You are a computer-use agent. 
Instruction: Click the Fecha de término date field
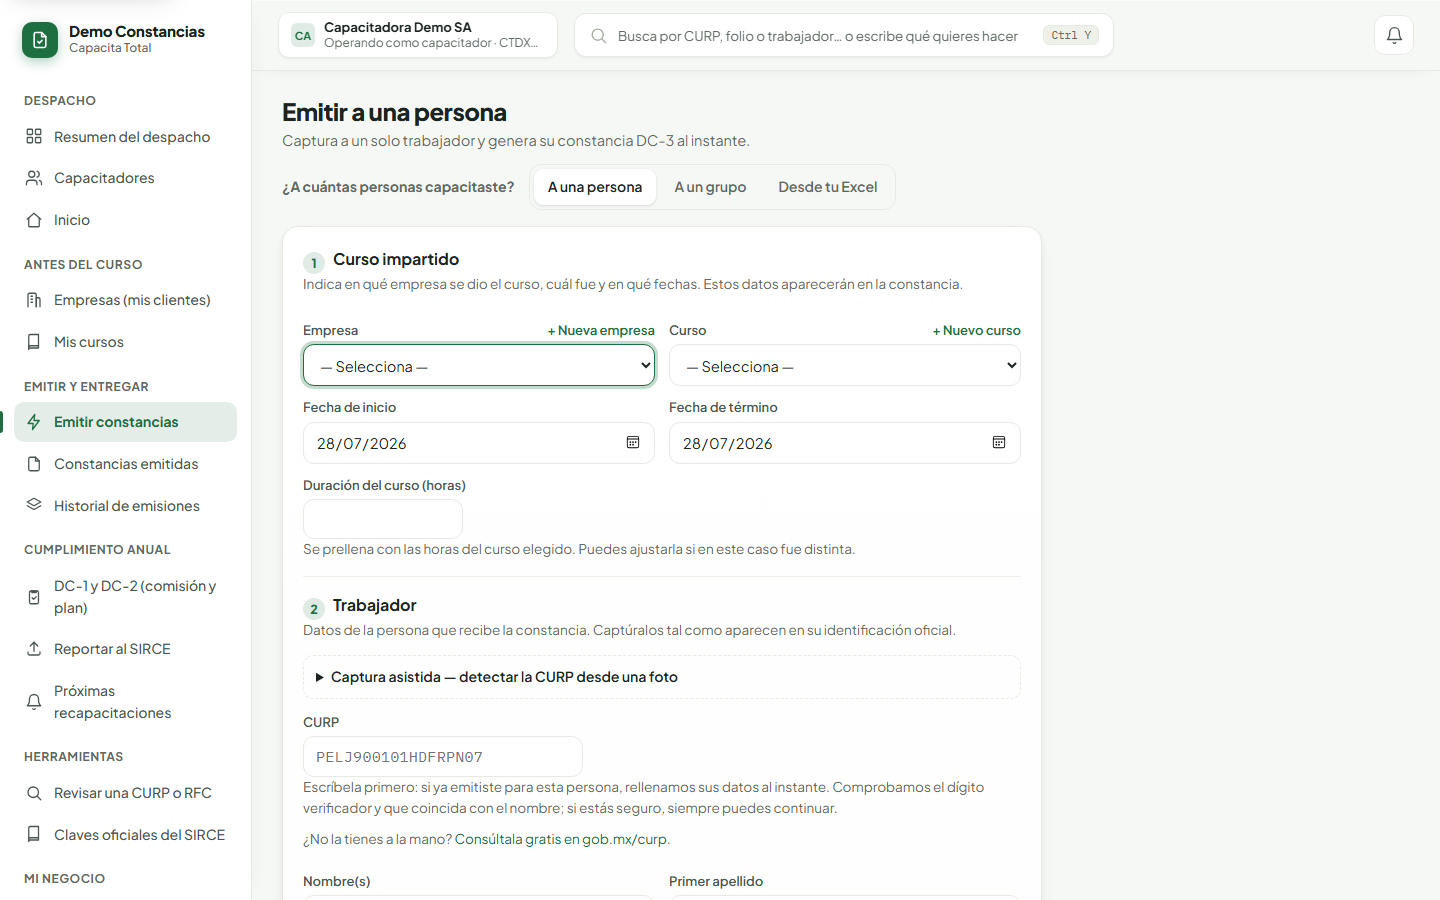[845, 443]
